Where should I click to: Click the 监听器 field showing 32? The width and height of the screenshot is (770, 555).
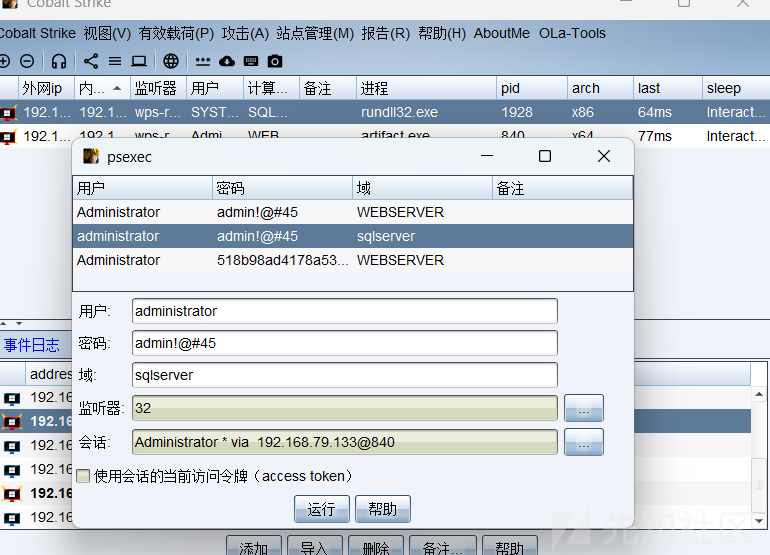pyautogui.click(x=345, y=408)
